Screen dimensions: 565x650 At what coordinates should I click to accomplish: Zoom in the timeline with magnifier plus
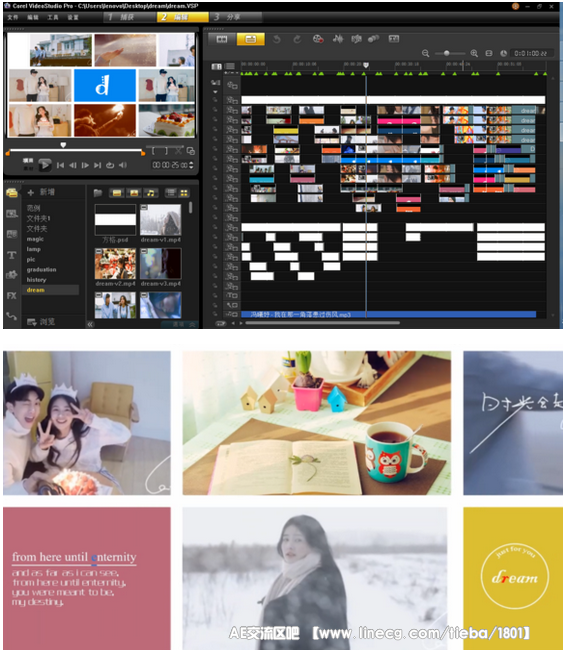coord(474,53)
